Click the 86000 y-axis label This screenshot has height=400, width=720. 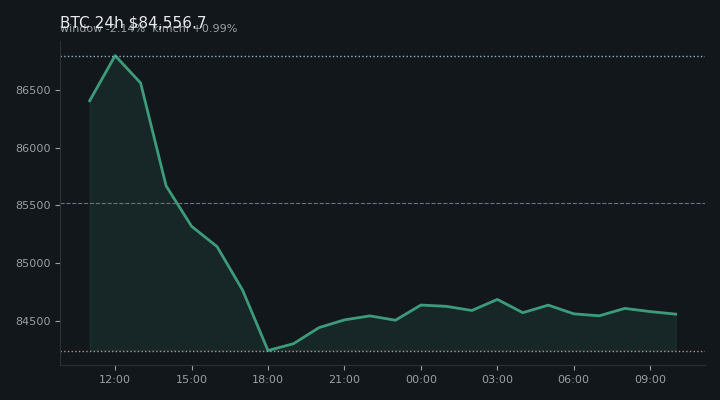tap(33, 148)
